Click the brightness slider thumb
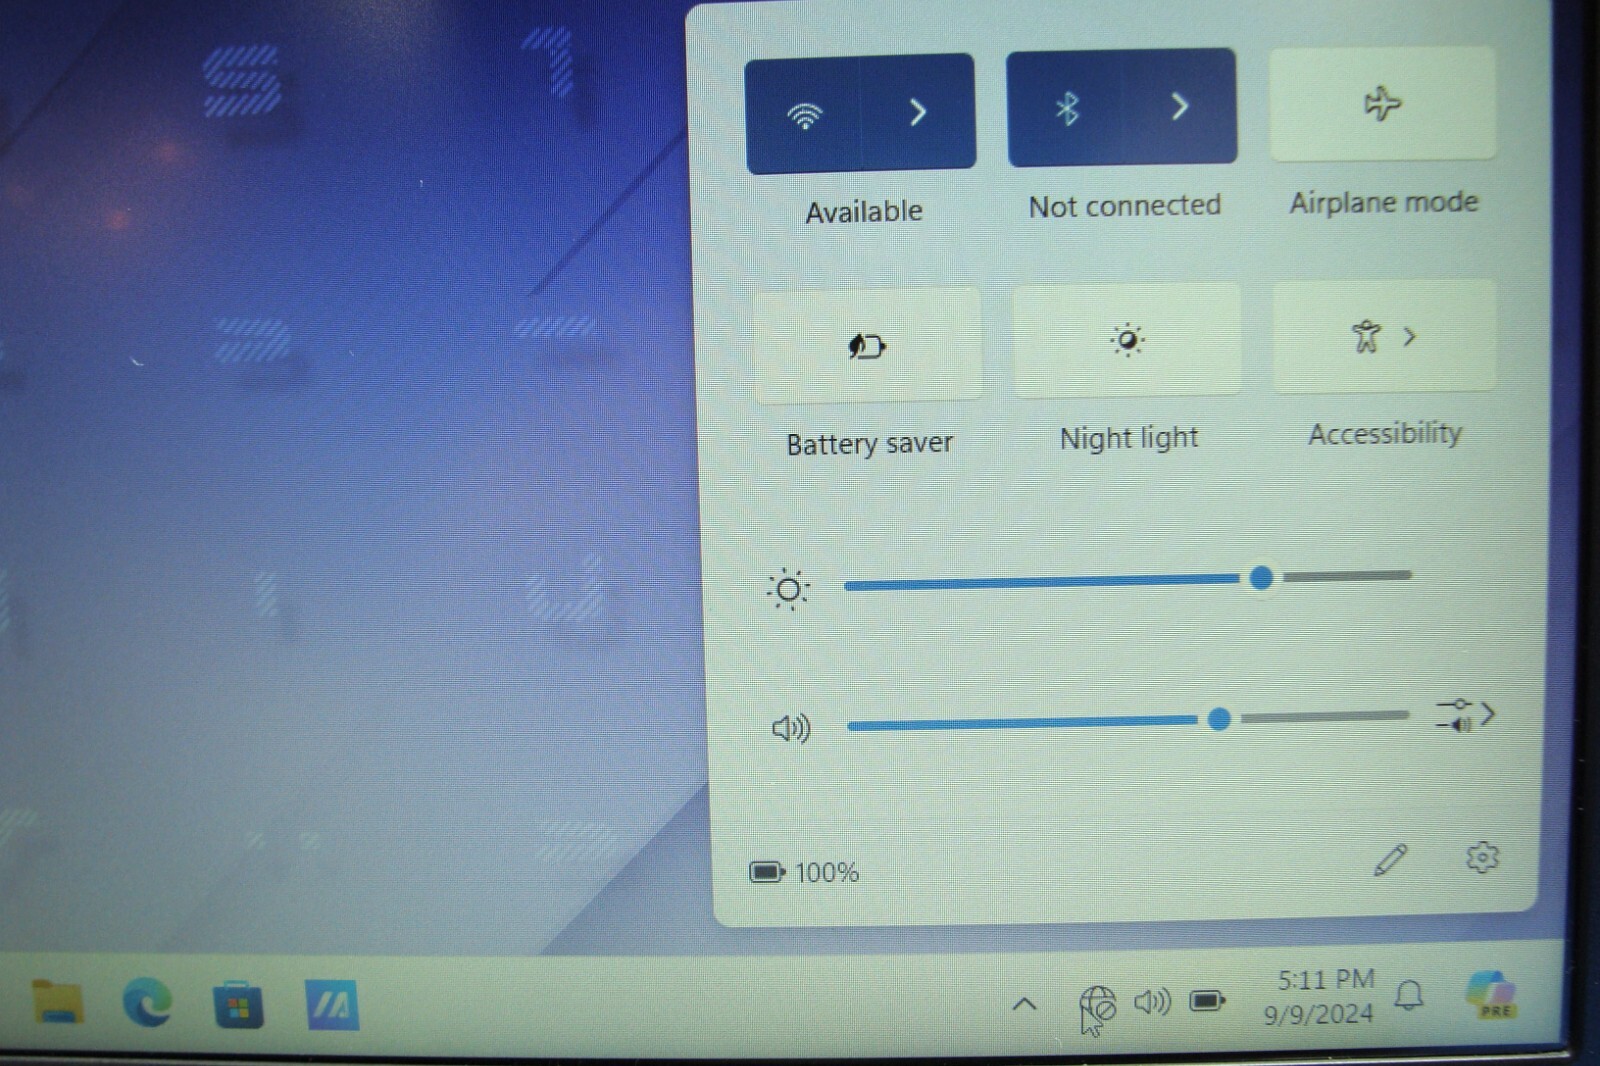 [1262, 577]
